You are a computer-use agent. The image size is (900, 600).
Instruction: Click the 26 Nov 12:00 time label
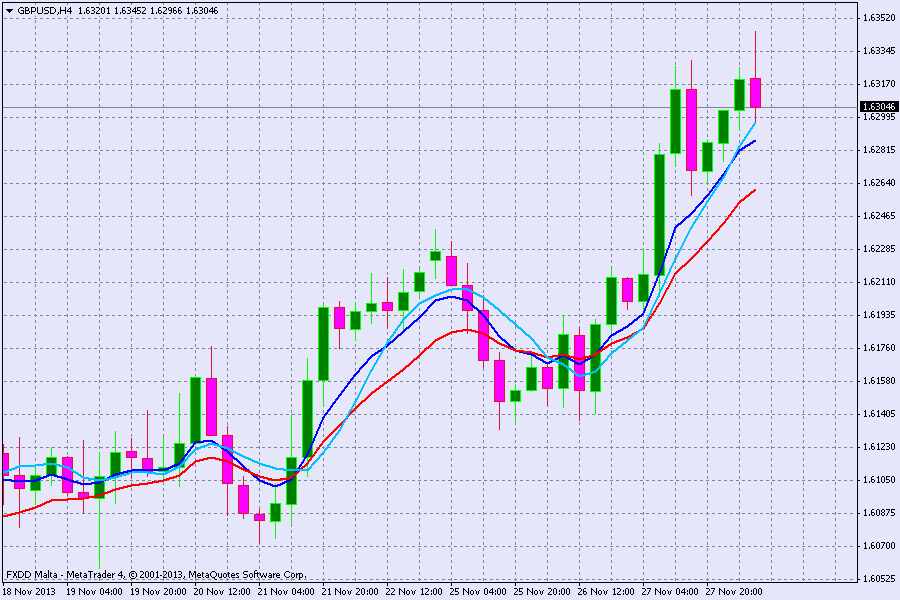[x=607, y=591]
